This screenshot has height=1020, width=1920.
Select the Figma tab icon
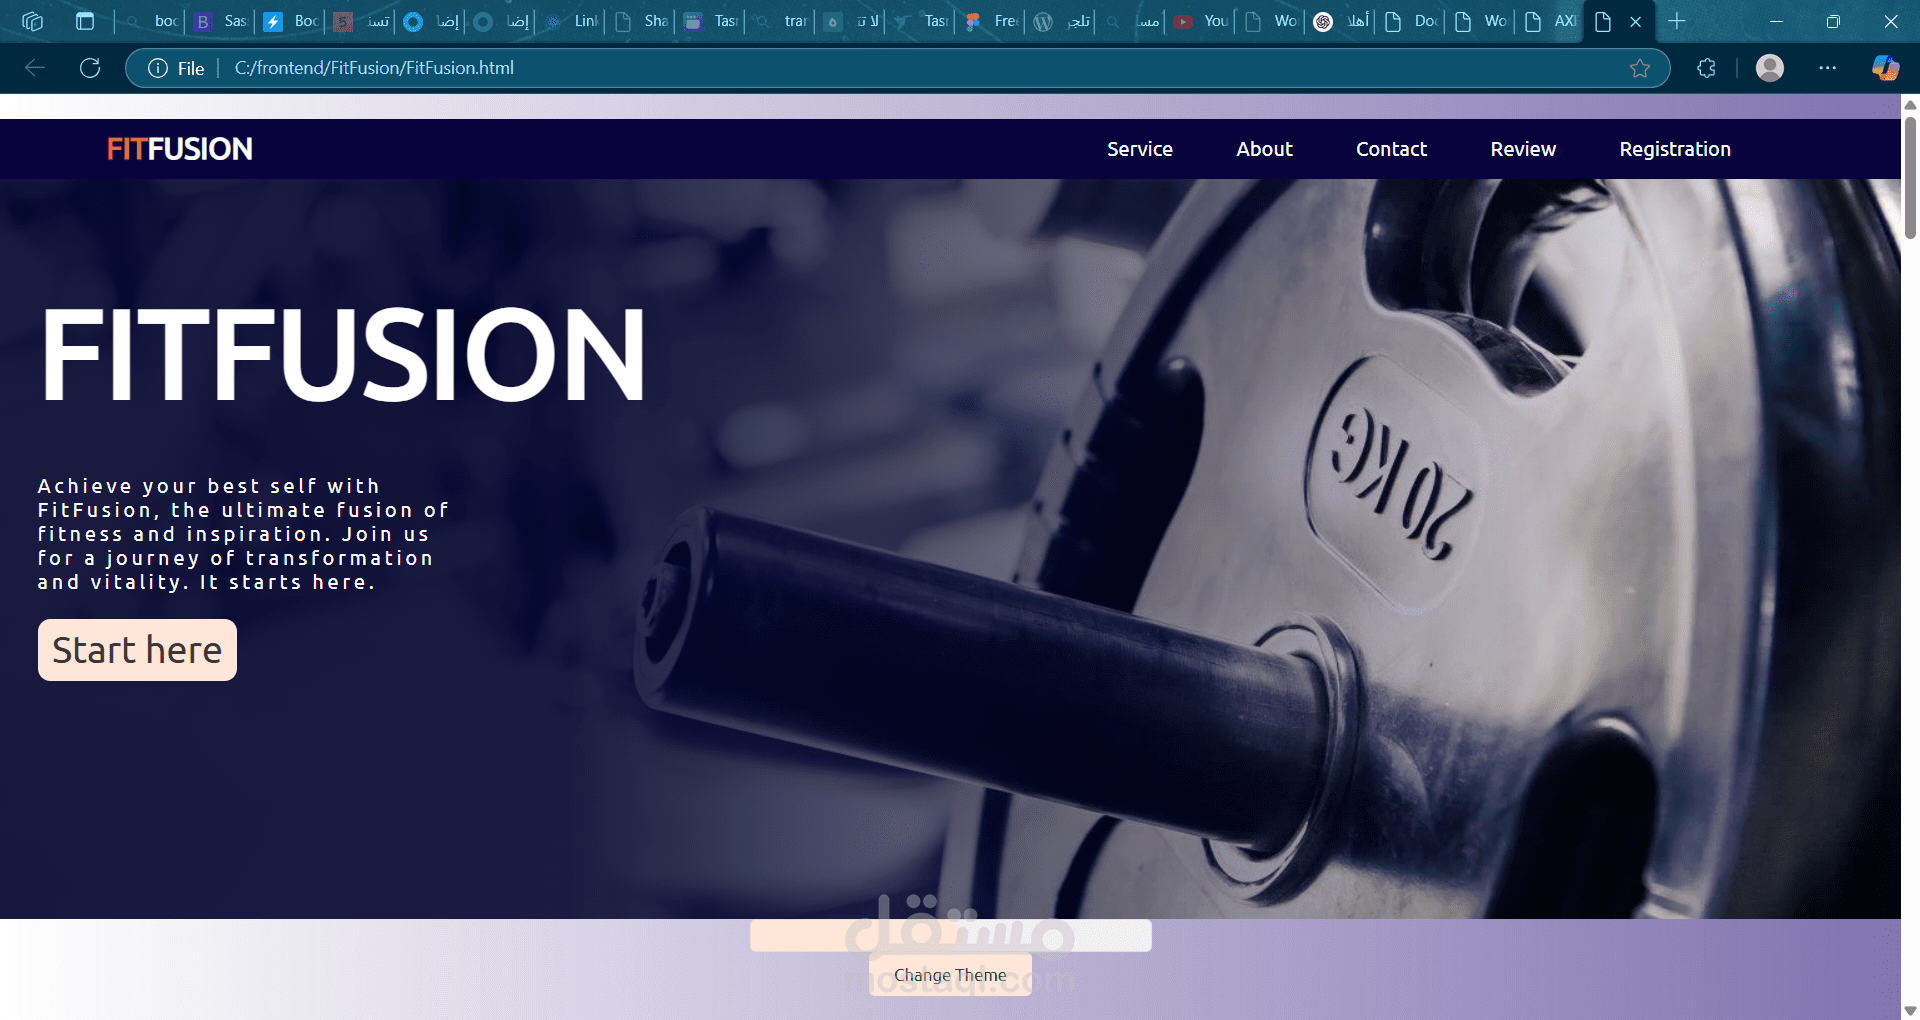[x=973, y=21]
